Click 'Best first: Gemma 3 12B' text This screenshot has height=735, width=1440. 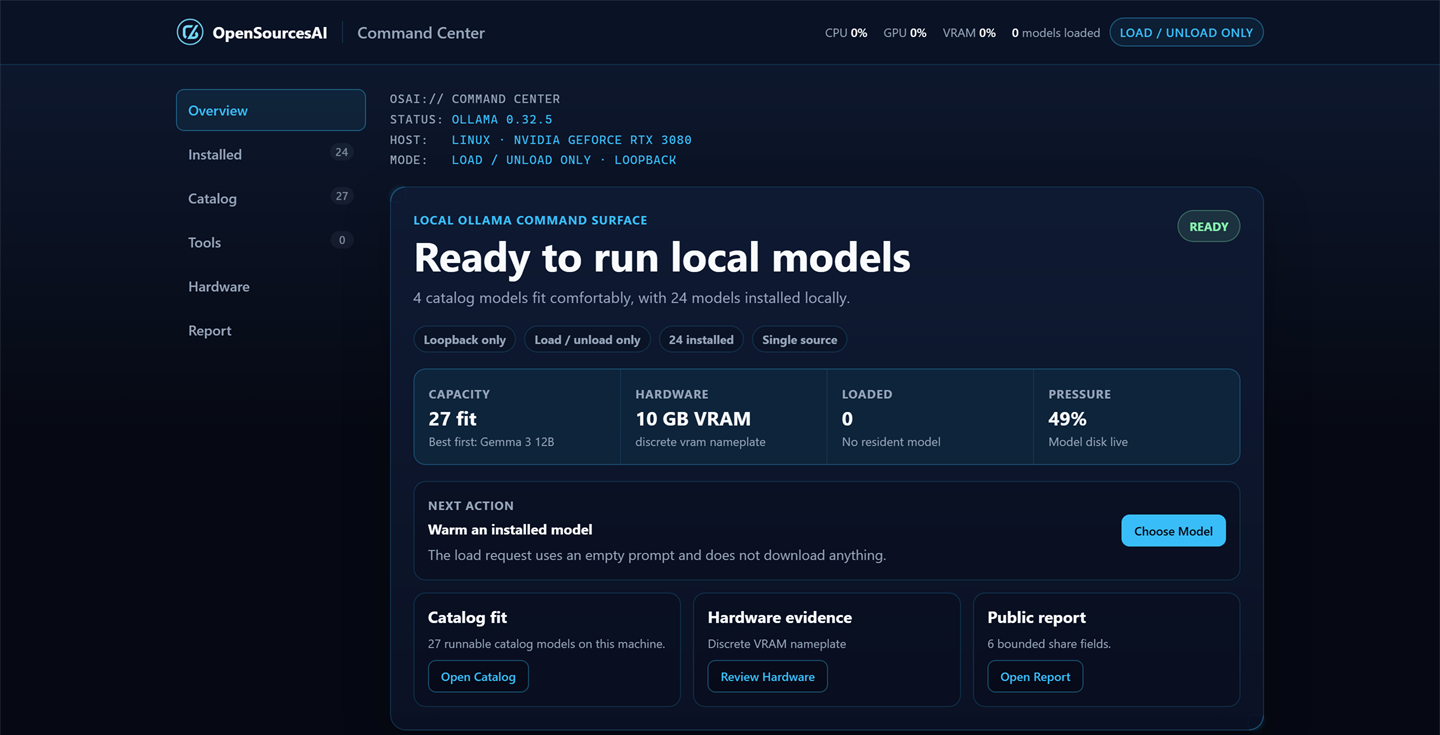point(491,442)
